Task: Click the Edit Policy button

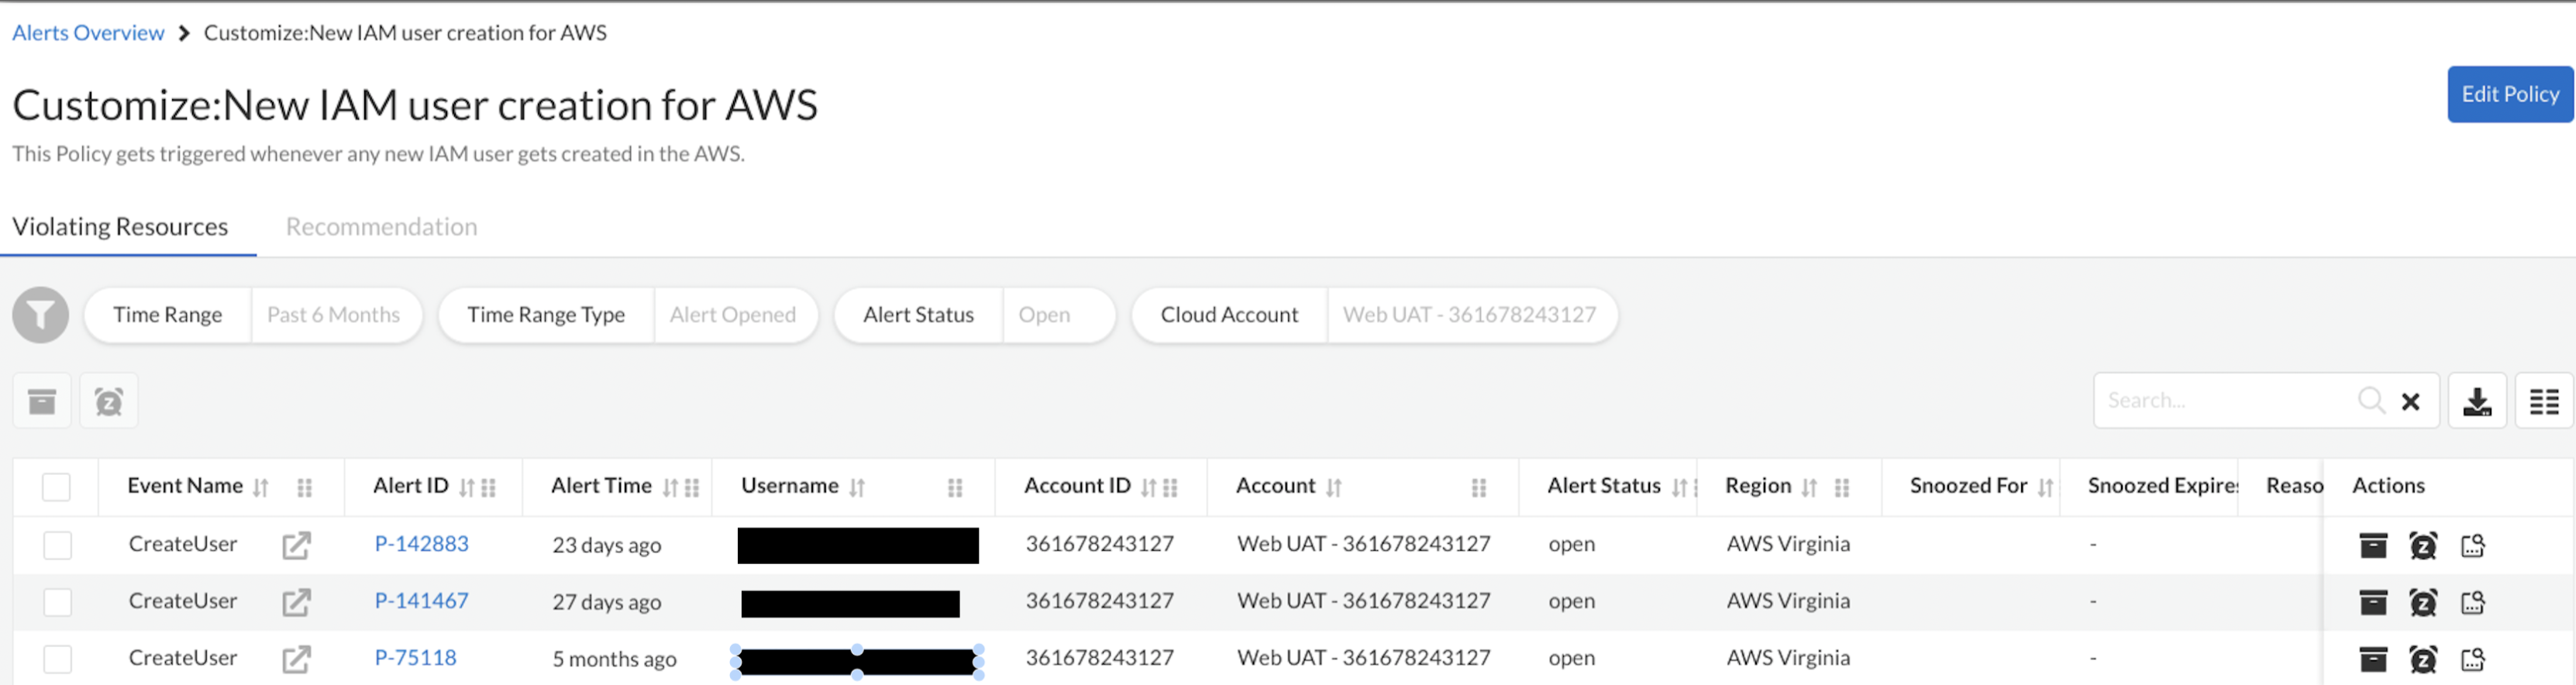Action: pos(2509,94)
